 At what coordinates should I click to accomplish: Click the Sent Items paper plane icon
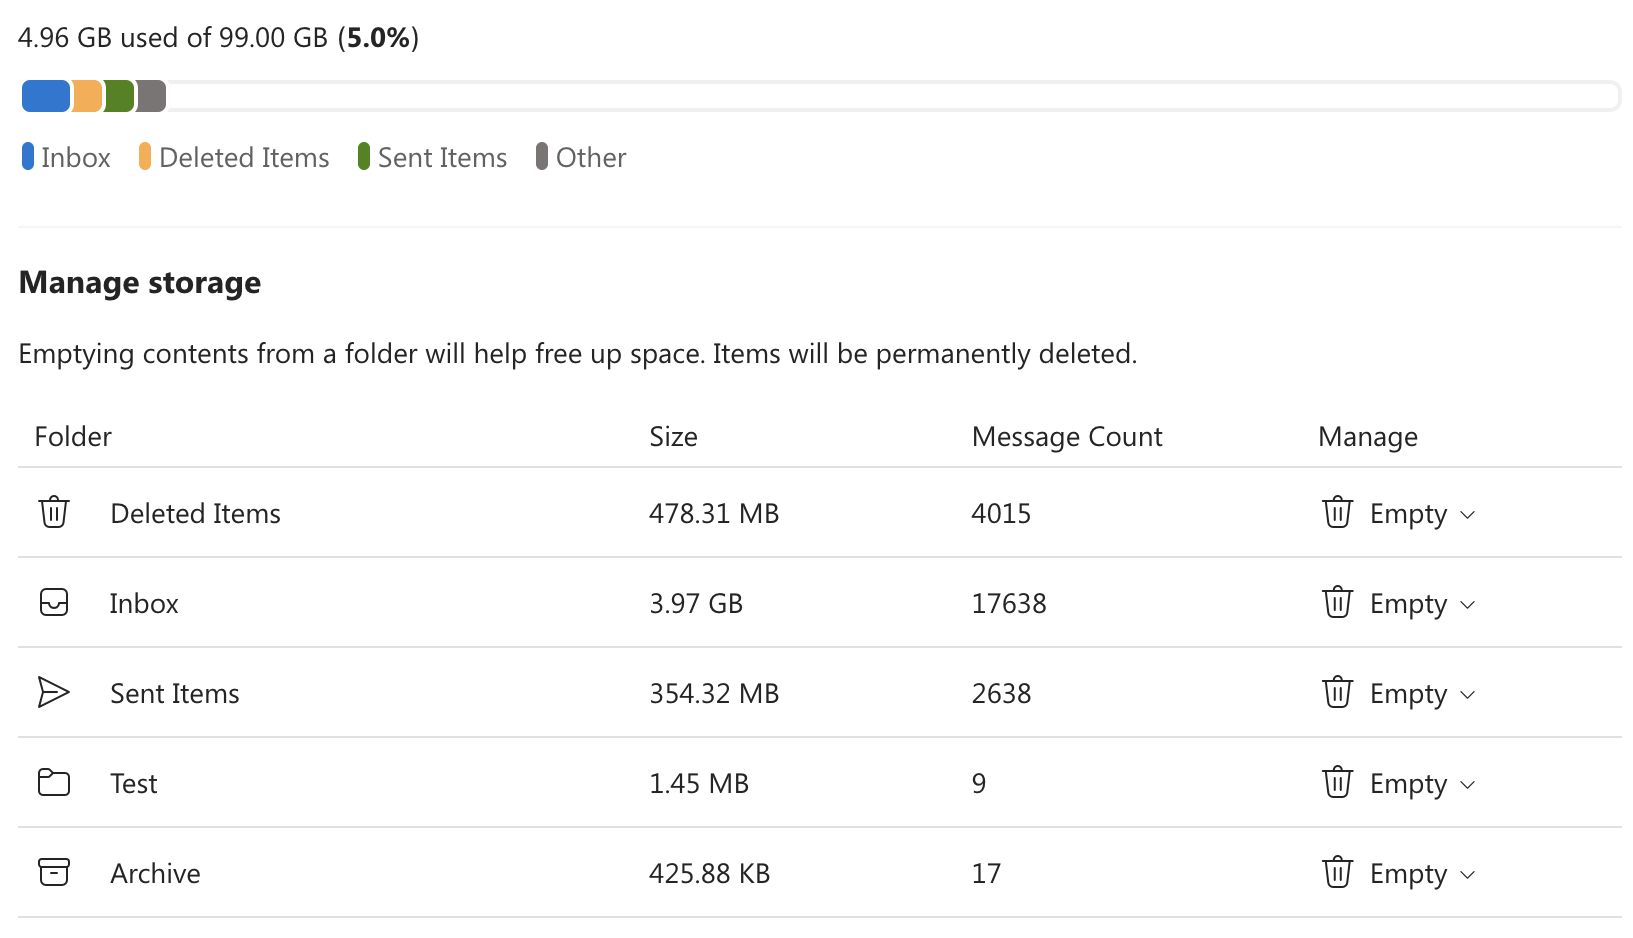[54, 692]
